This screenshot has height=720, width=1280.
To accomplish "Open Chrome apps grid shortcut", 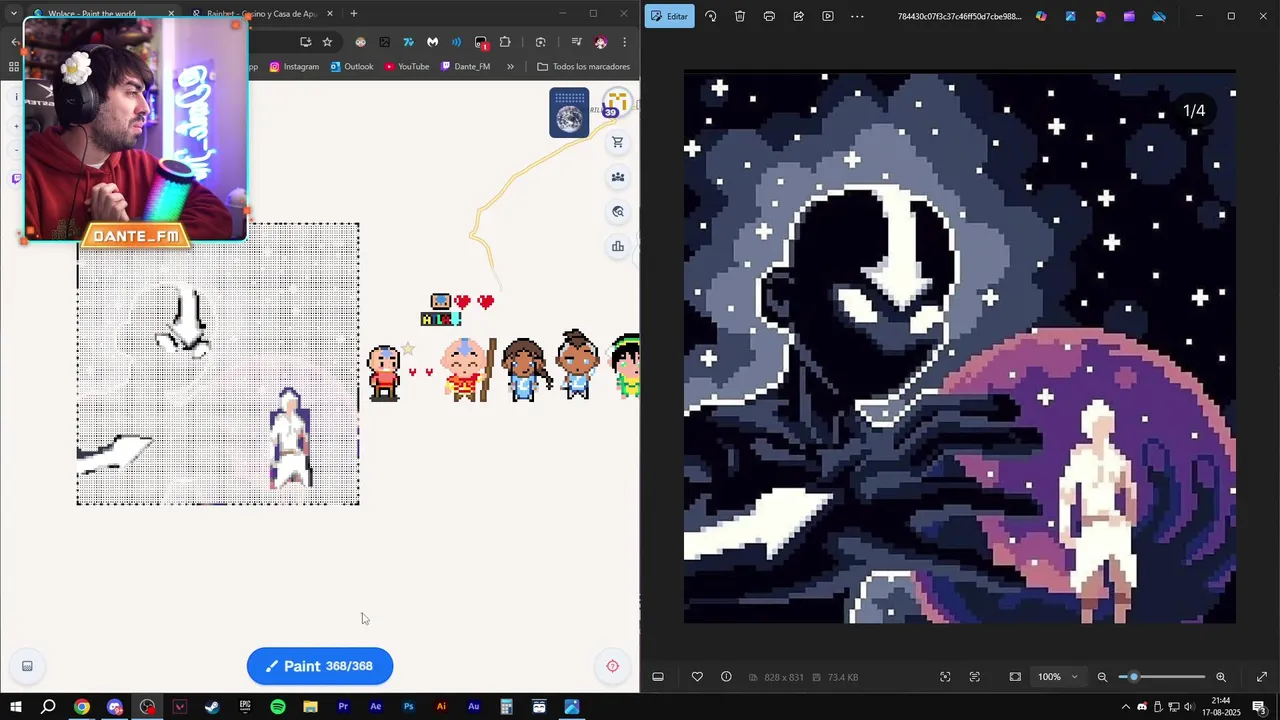I will click(13, 67).
